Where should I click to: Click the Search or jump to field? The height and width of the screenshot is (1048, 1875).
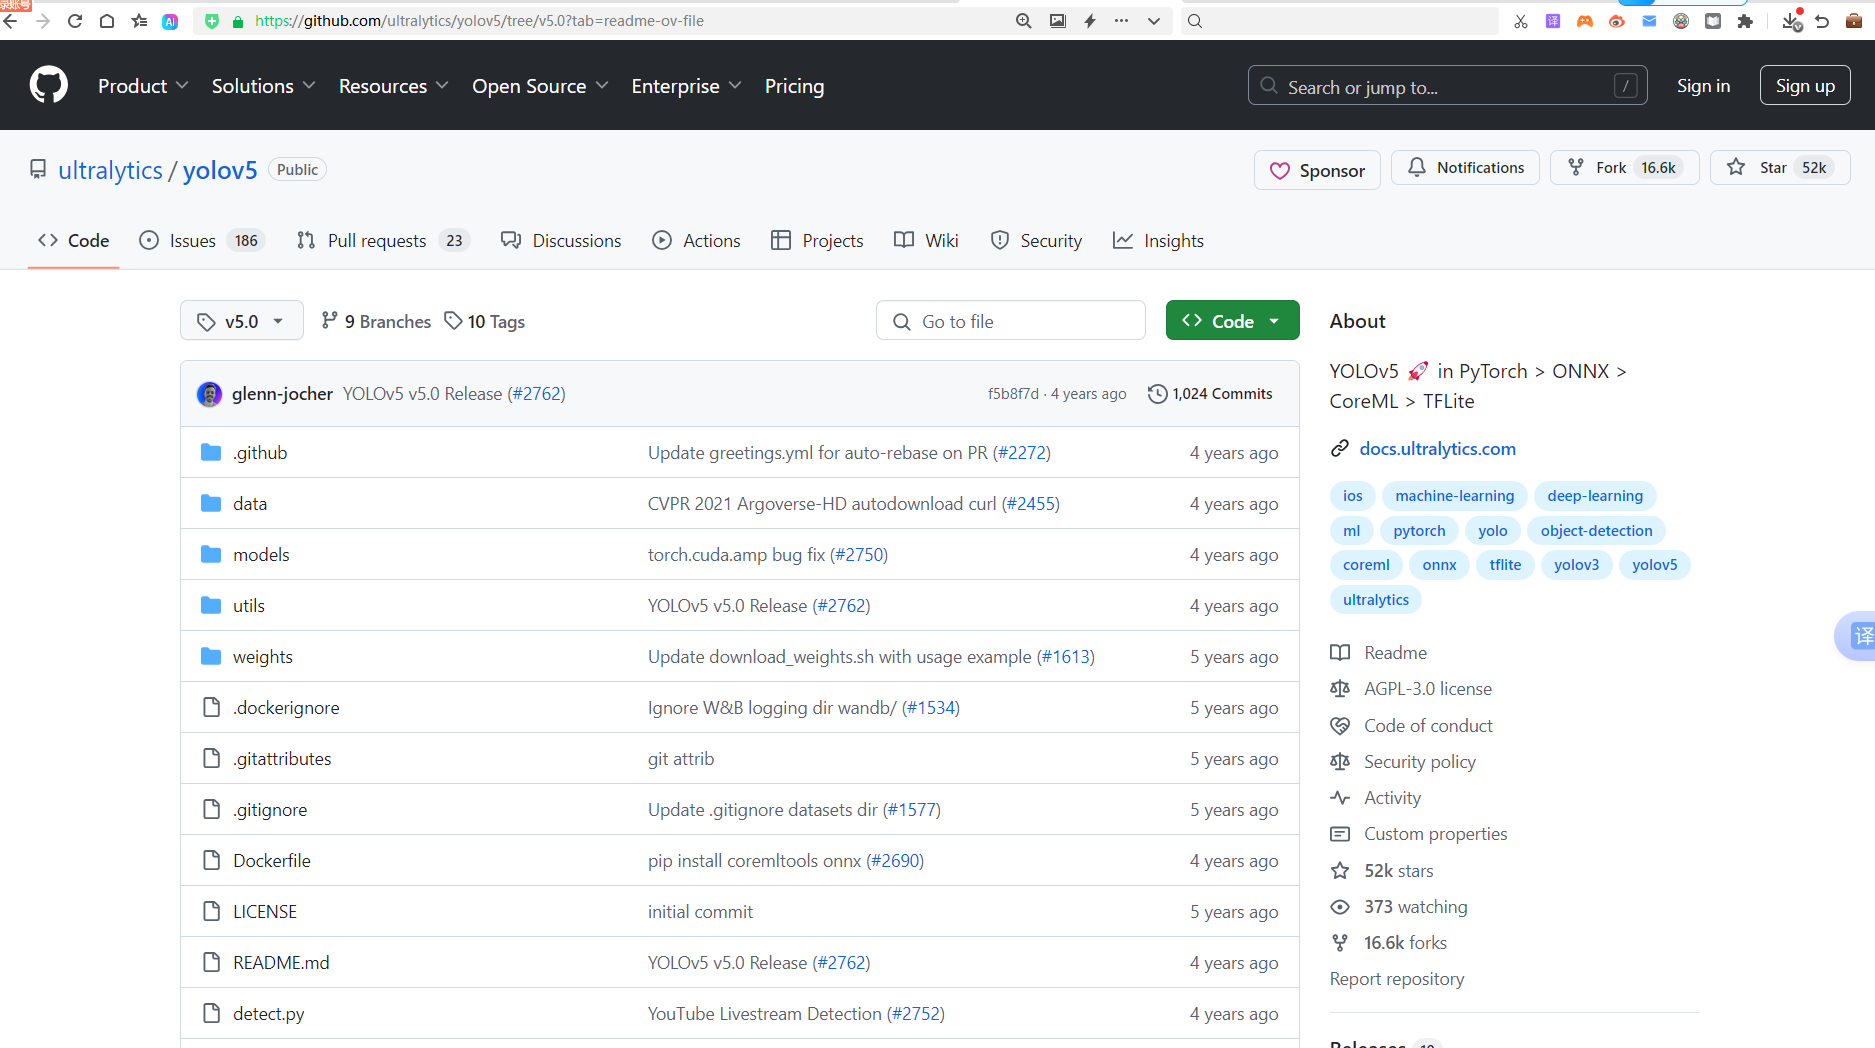point(1447,86)
